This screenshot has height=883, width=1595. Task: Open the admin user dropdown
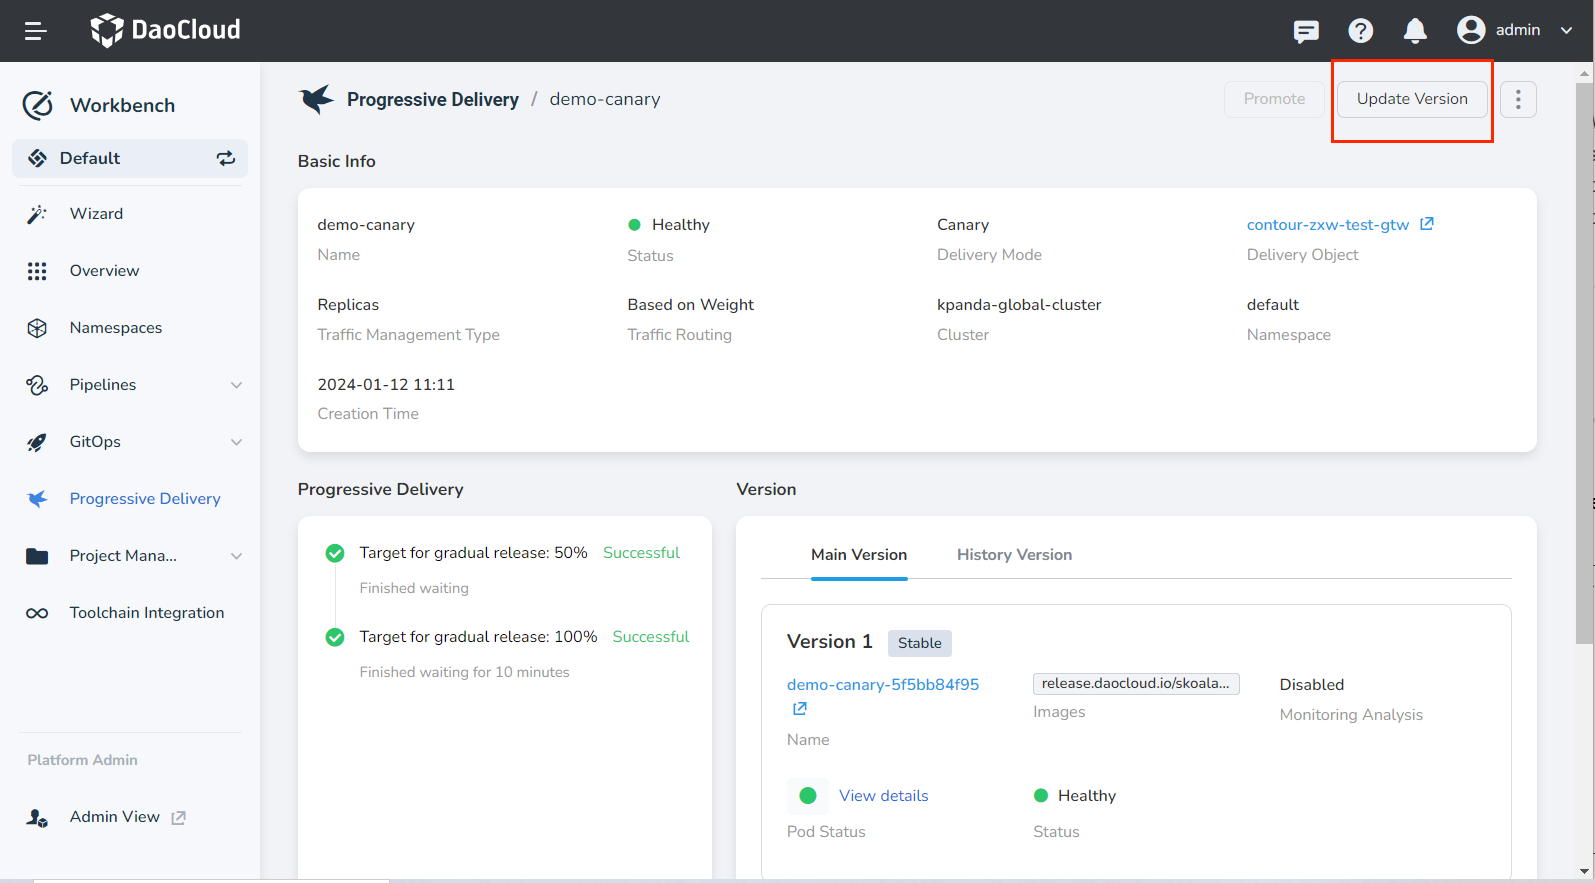(1515, 30)
